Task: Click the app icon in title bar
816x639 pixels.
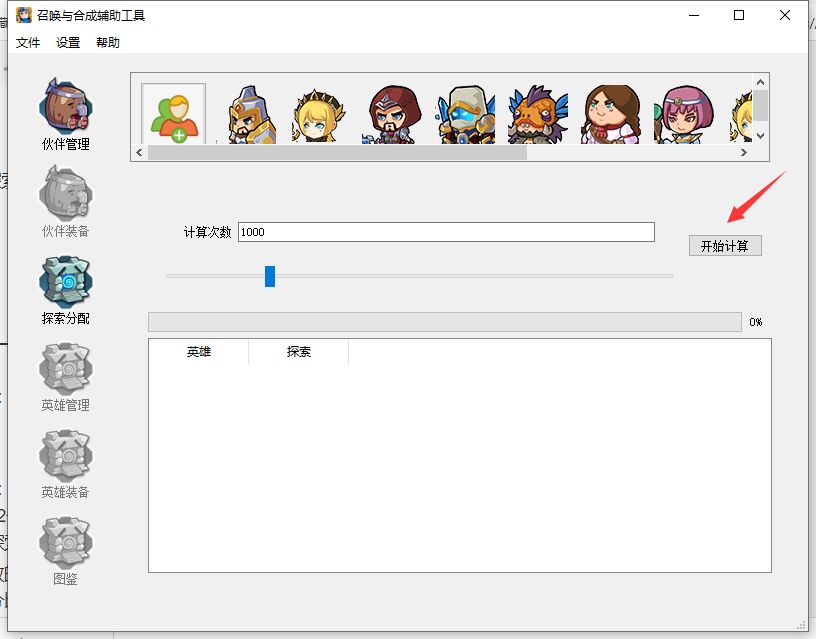Action: click(x=23, y=15)
